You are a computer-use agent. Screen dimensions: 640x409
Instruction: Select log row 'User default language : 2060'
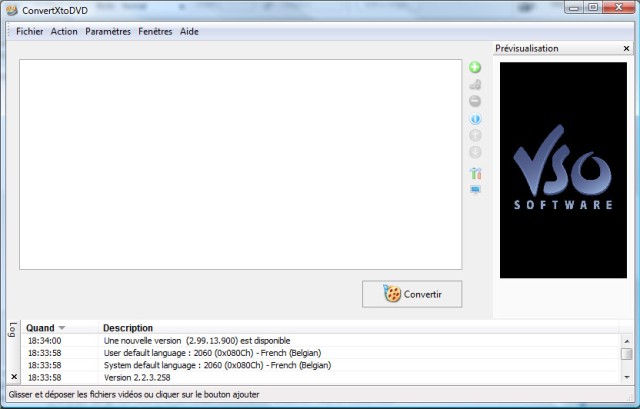tap(320, 353)
